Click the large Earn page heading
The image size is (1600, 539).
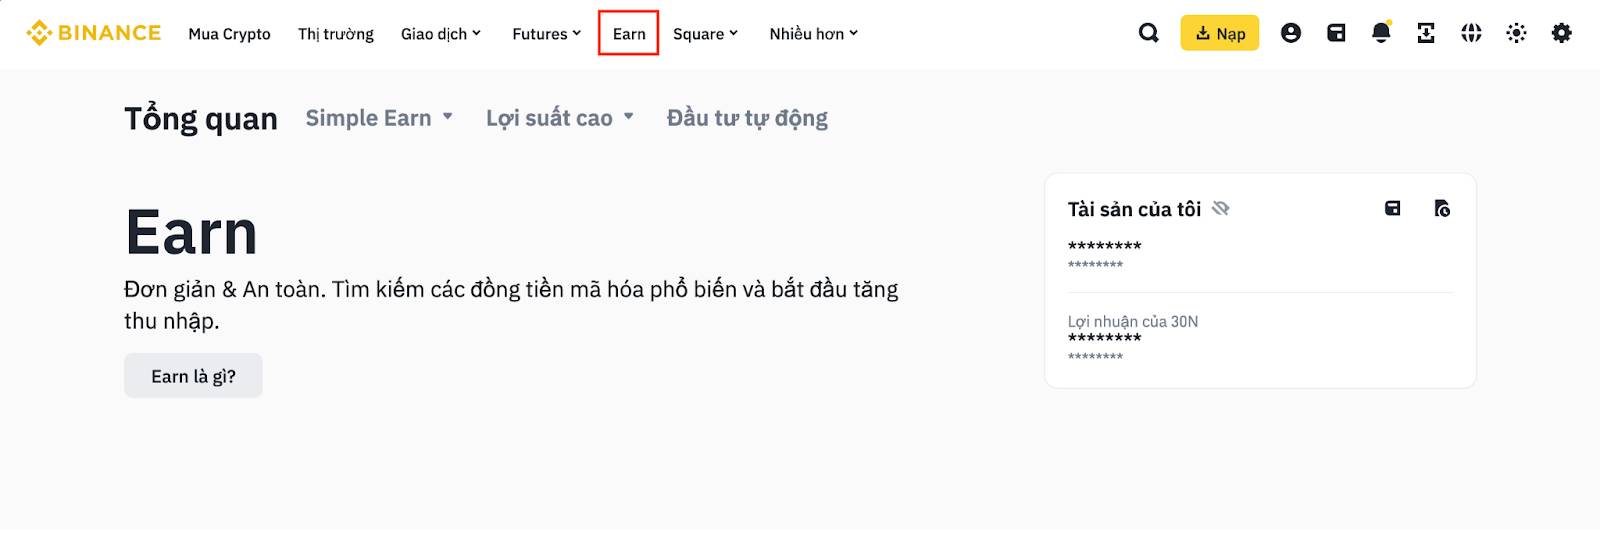coord(191,232)
